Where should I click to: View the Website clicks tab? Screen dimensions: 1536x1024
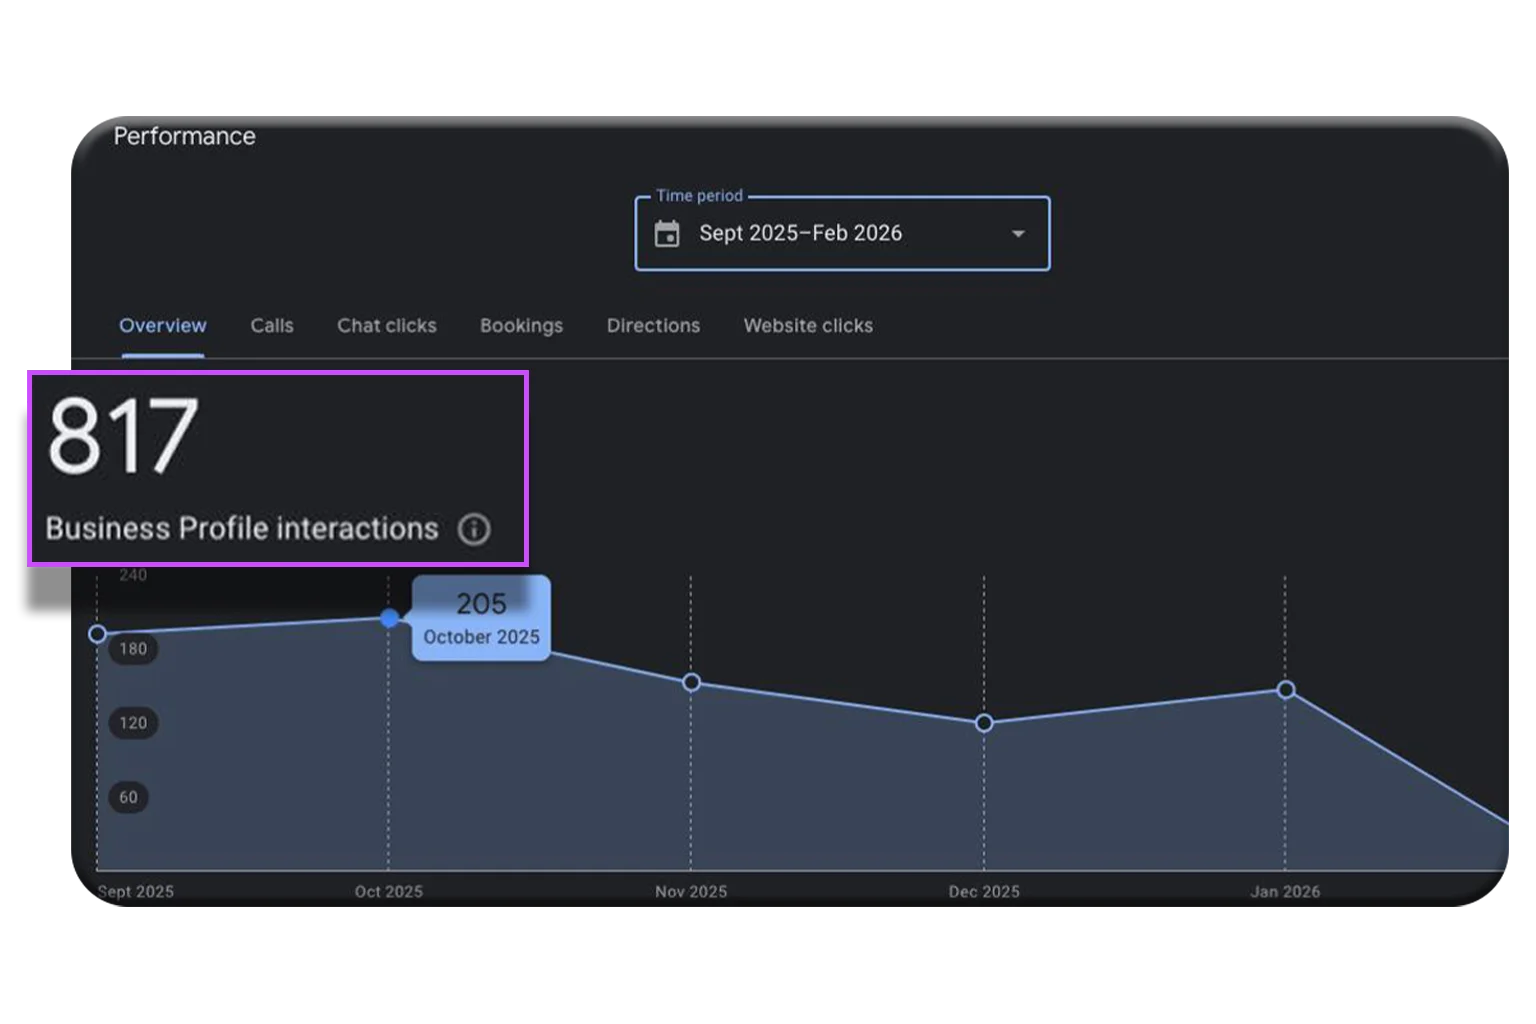tap(808, 326)
